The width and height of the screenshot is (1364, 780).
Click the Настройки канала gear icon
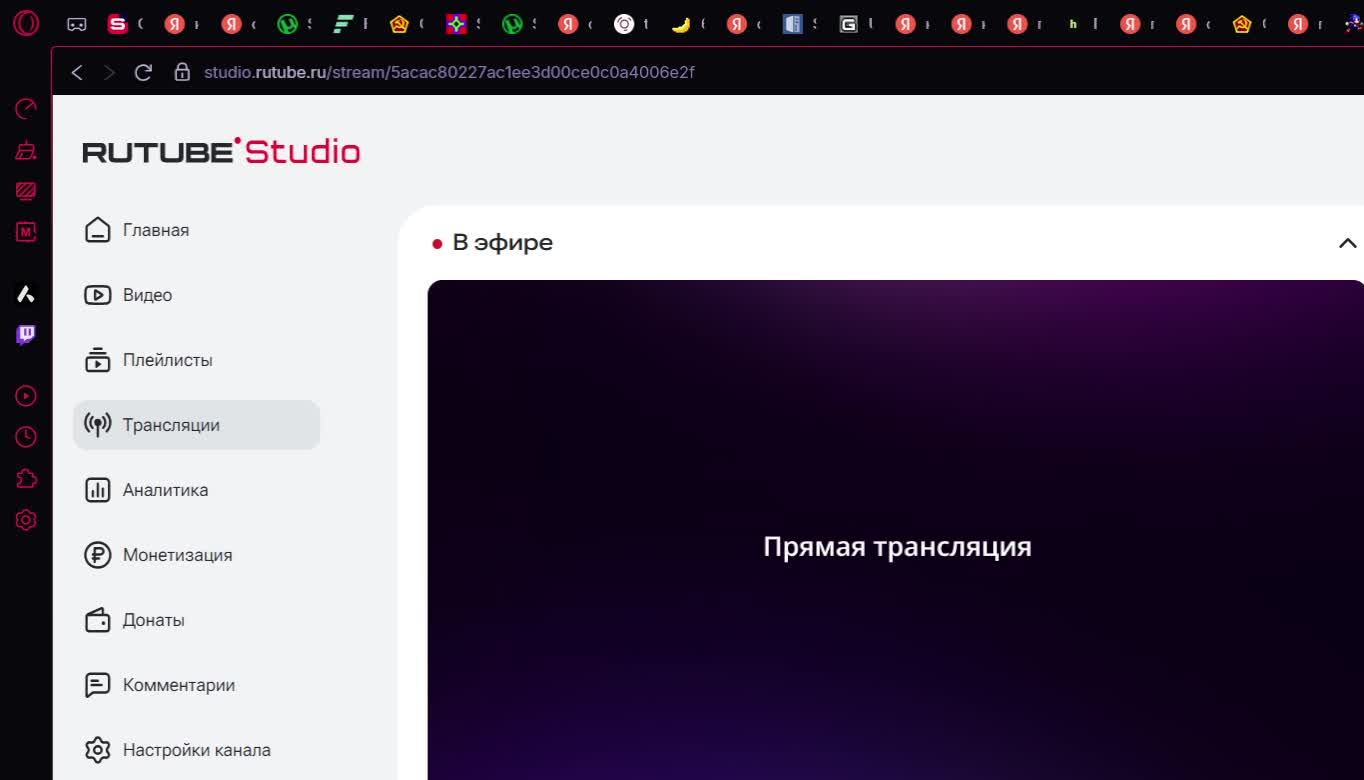tap(97, 750)
